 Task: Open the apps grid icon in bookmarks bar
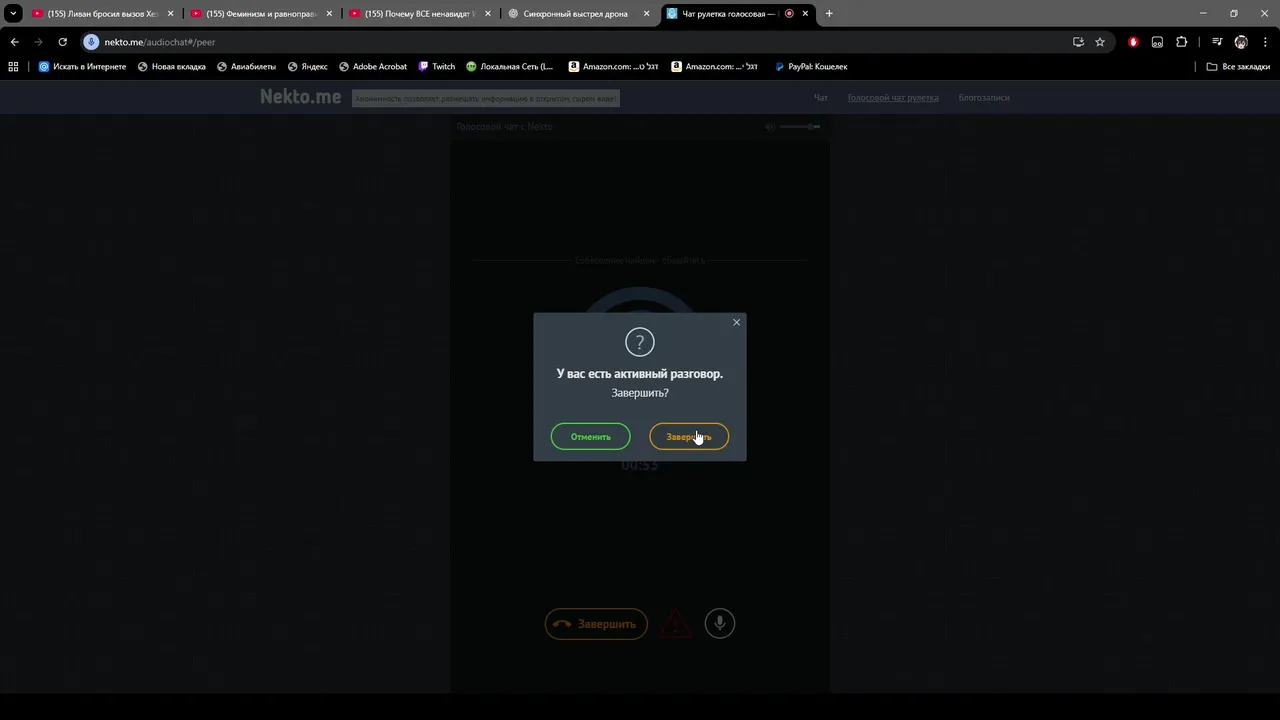coord(13,67)
